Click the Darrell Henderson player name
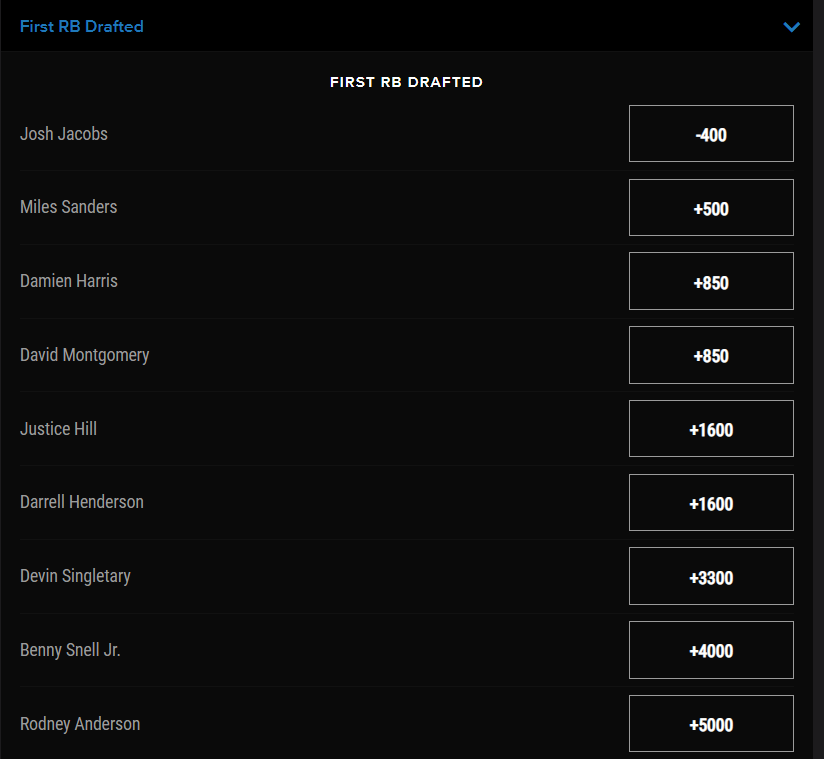This screenshot has width=824, height=759. [81, 502]
